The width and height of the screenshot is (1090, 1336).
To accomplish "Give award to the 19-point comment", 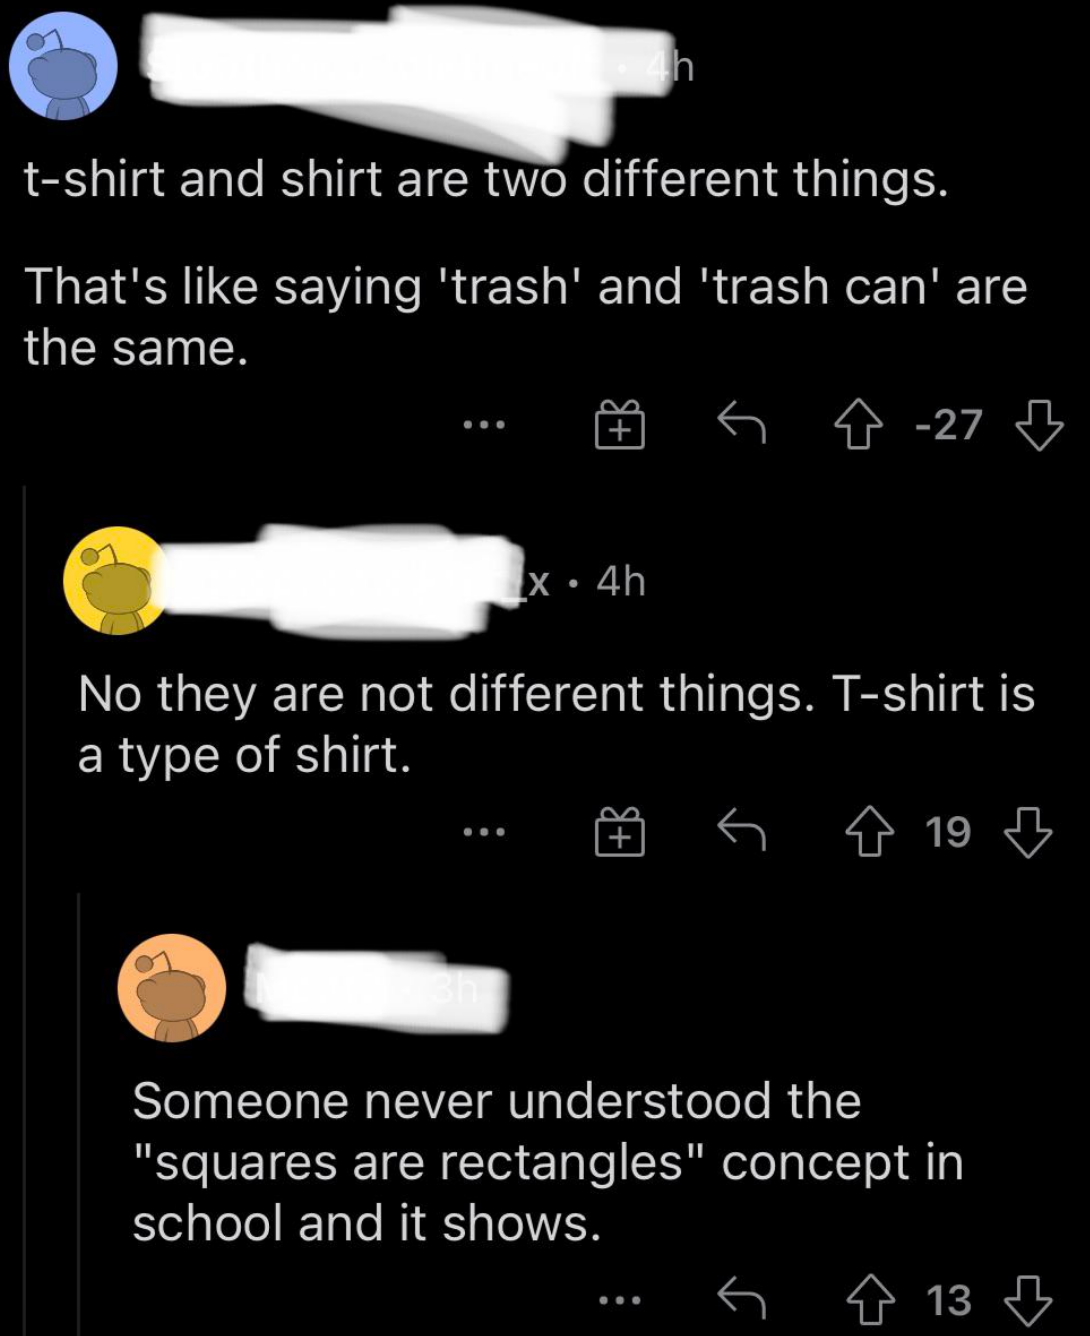I will point(620,832).
